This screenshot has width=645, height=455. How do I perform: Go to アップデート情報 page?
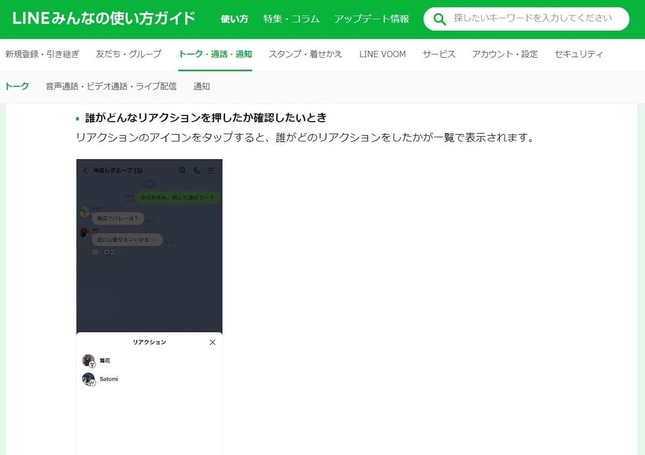371,19
